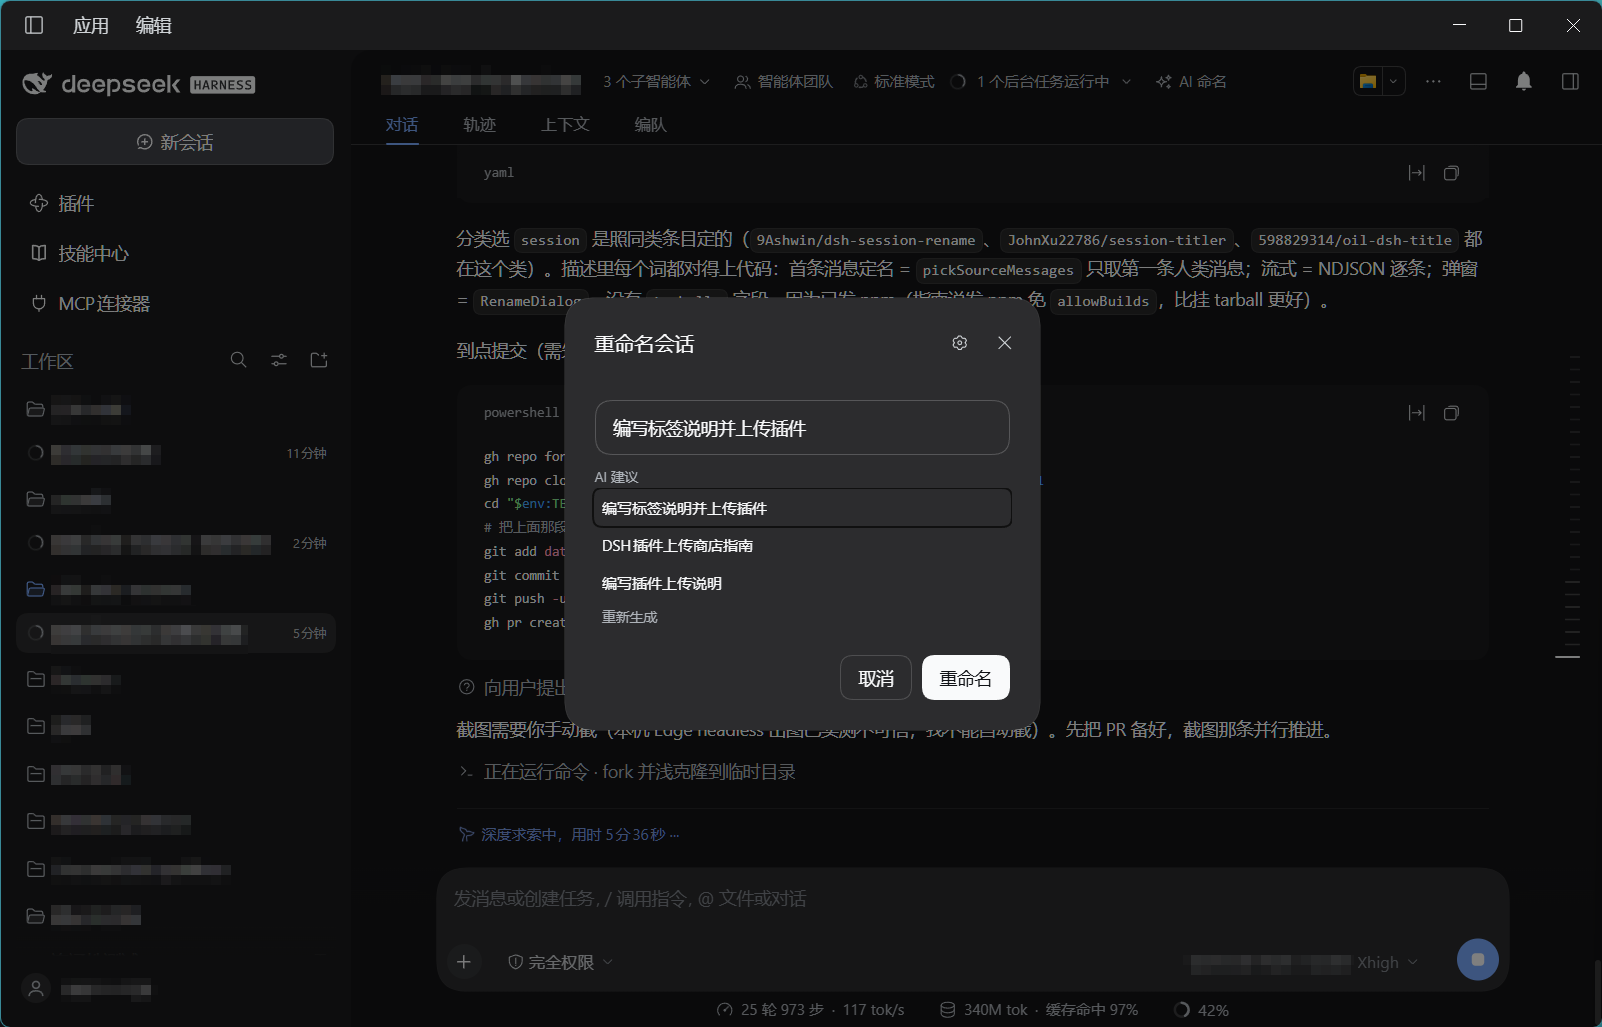Expand the 1 个后台任务运行中 dropdown
1602x1027 pixels.
pos(1042,82)
